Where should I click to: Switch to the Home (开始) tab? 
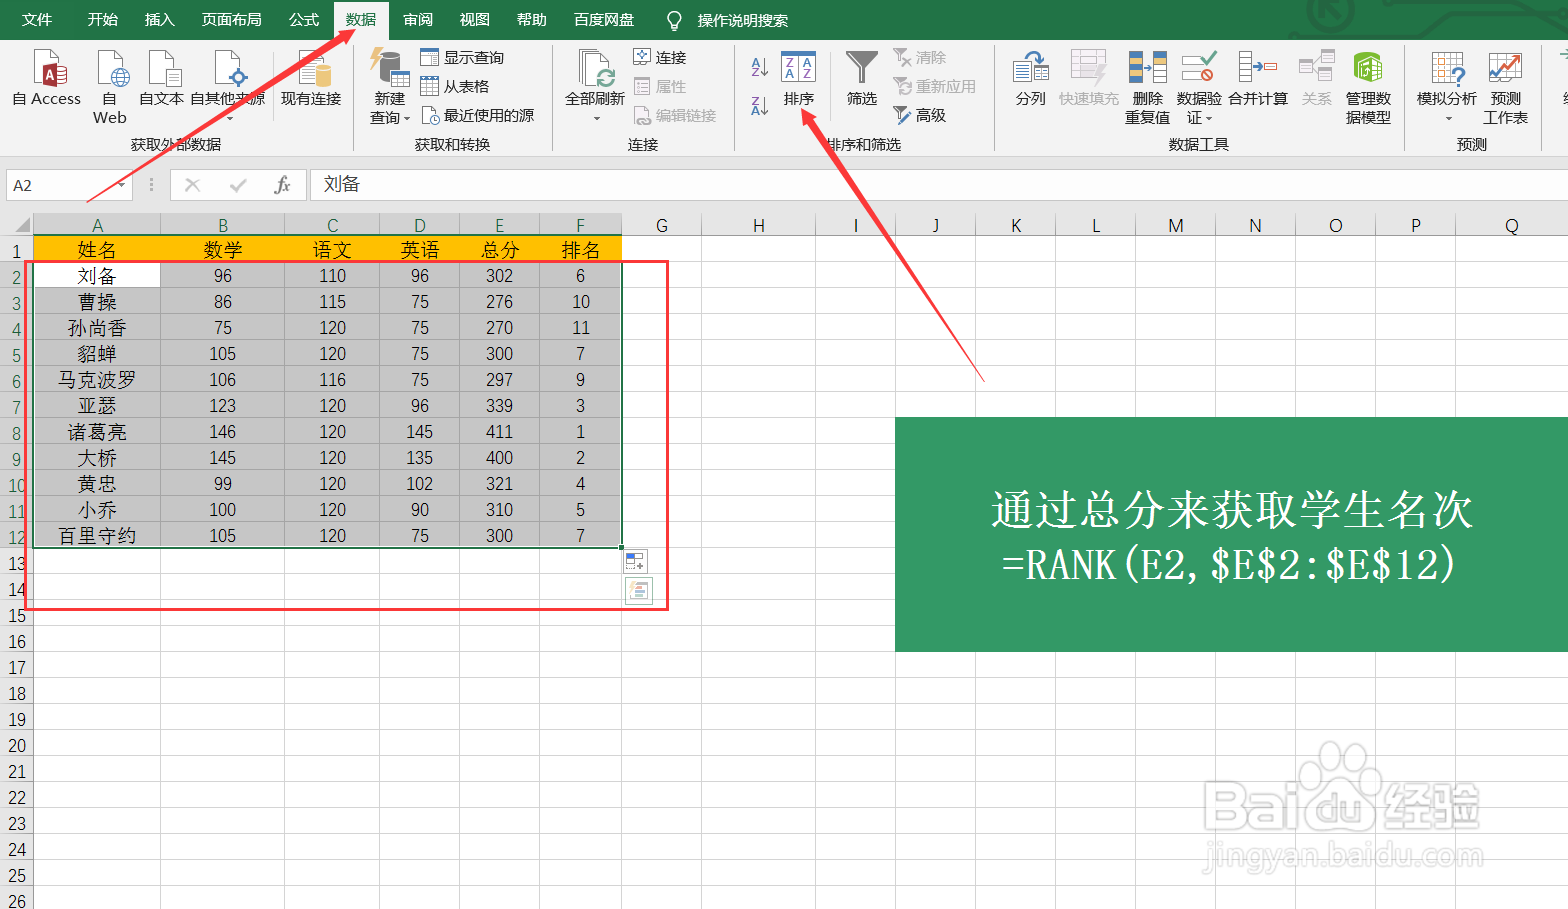coord(103,20)
